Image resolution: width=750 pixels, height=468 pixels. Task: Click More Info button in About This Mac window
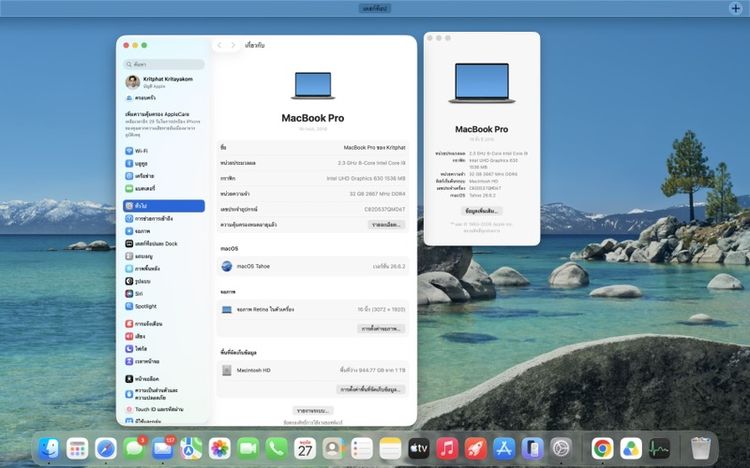[482, 211]
